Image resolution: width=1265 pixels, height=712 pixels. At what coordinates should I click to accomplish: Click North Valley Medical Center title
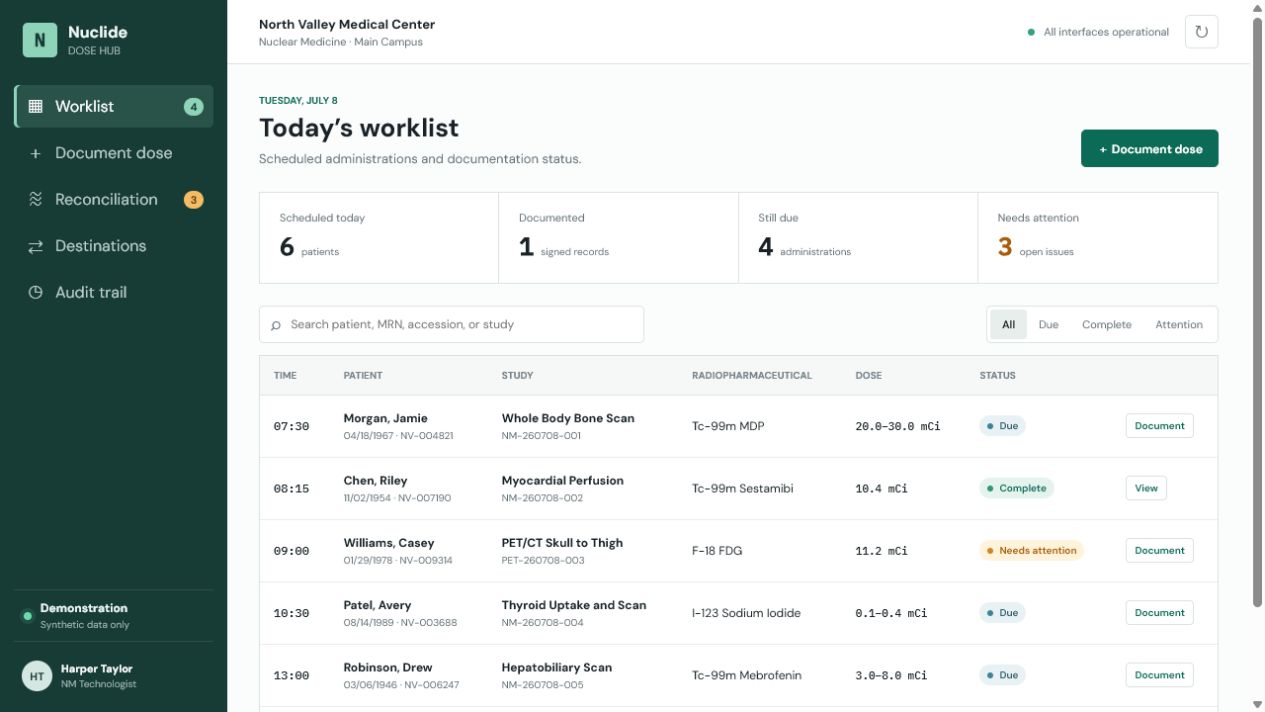click(x=347, y=24)
